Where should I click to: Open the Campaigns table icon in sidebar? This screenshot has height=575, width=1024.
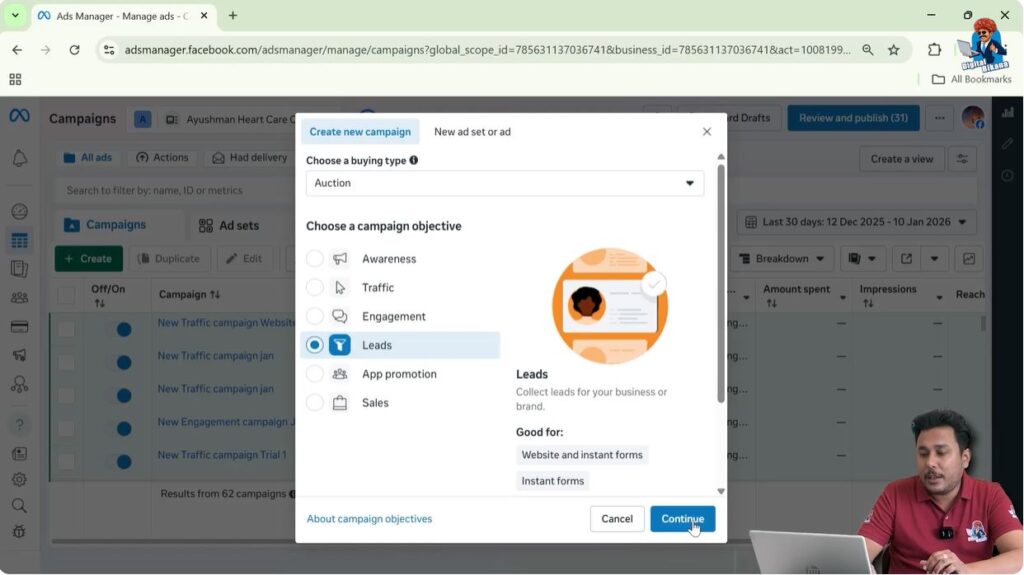20,240
